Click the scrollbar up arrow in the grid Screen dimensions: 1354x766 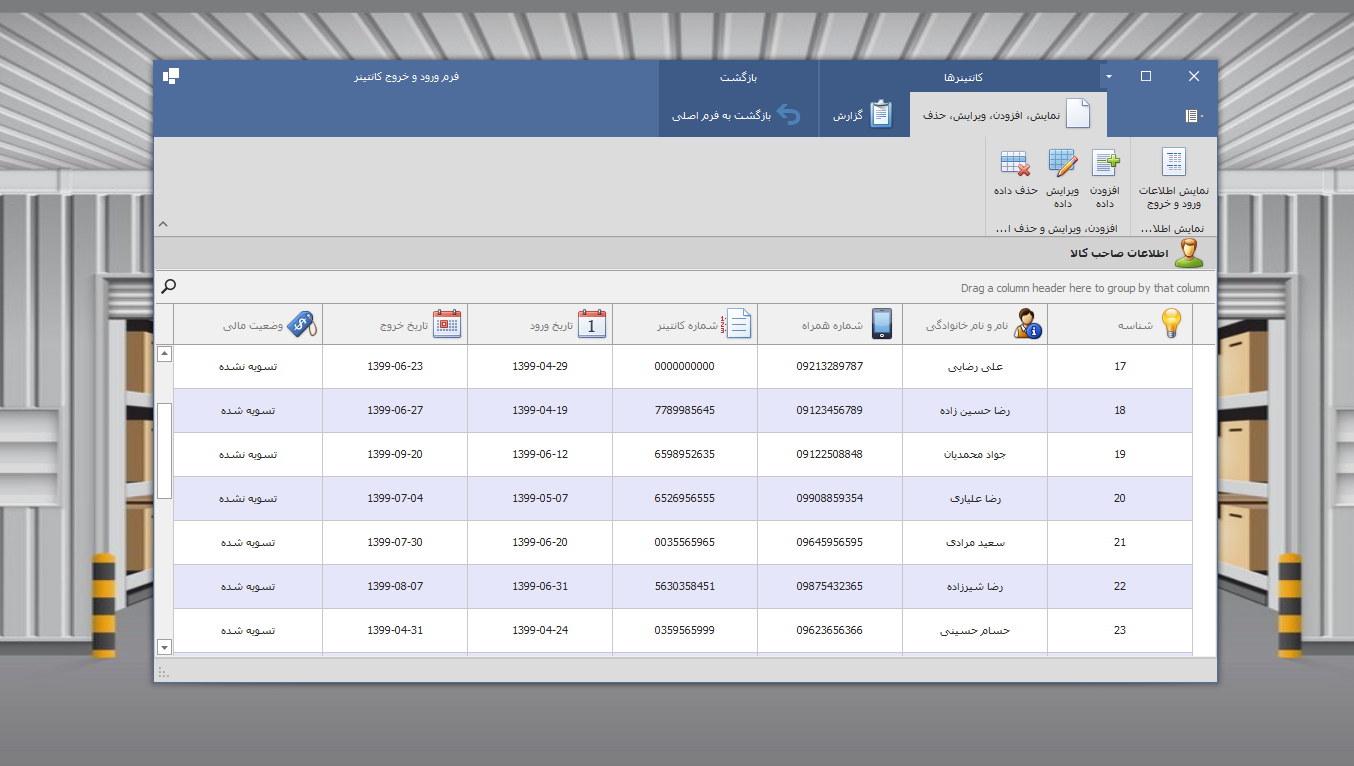tap(165, 354)
